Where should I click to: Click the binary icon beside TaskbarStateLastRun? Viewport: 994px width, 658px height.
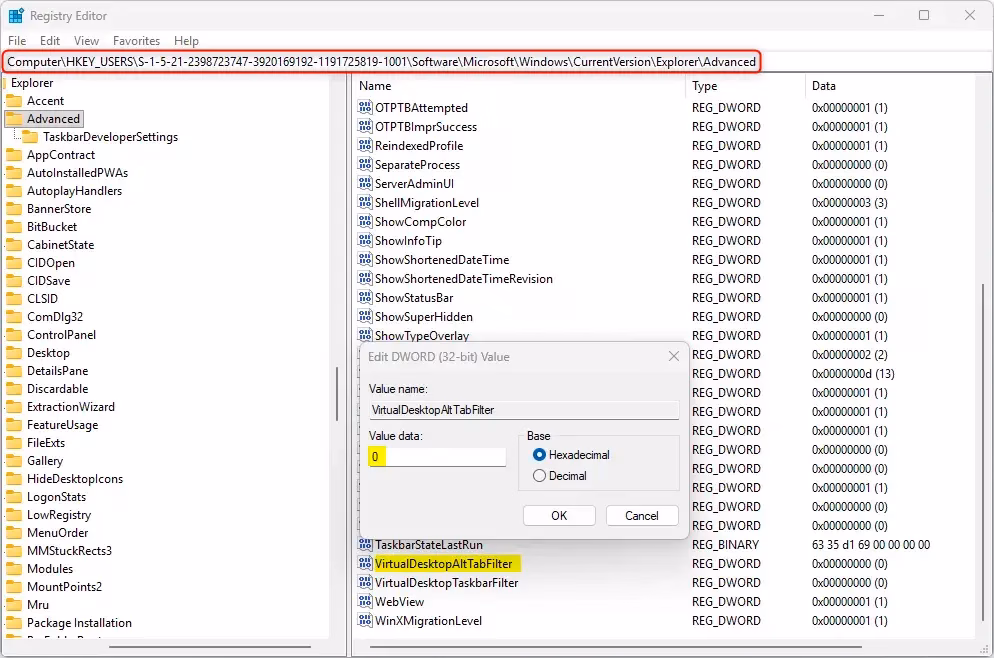point(365,545)
